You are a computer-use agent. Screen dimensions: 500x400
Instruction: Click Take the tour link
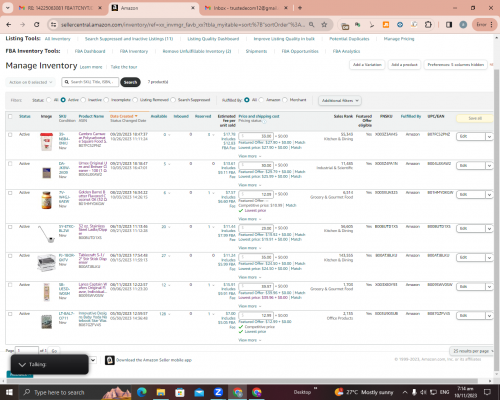124,67
